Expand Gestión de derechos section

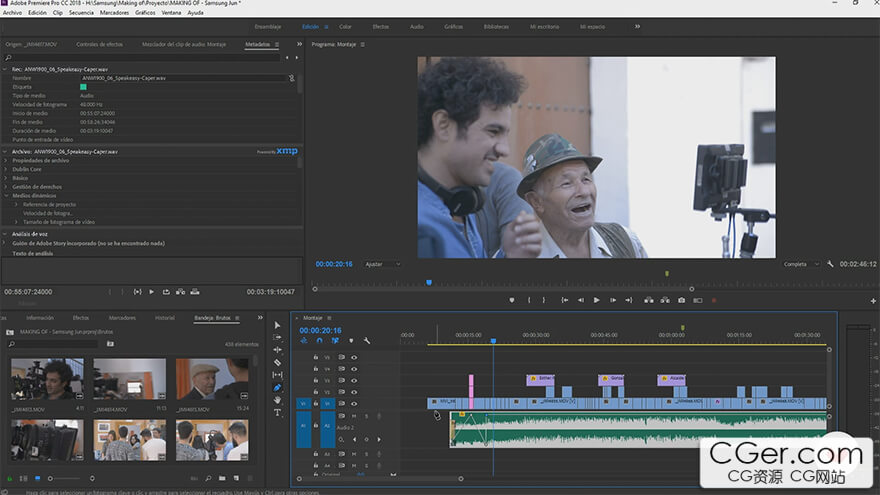[6, 187]
